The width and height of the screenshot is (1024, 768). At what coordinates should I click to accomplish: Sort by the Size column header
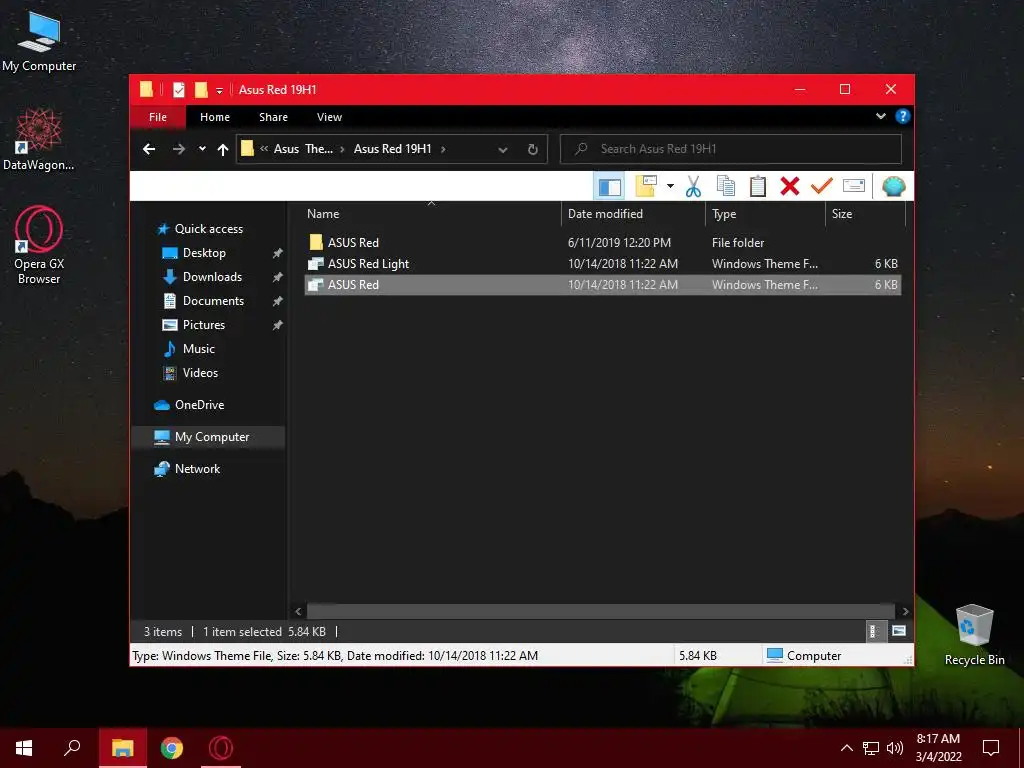(x=865, y=214)
